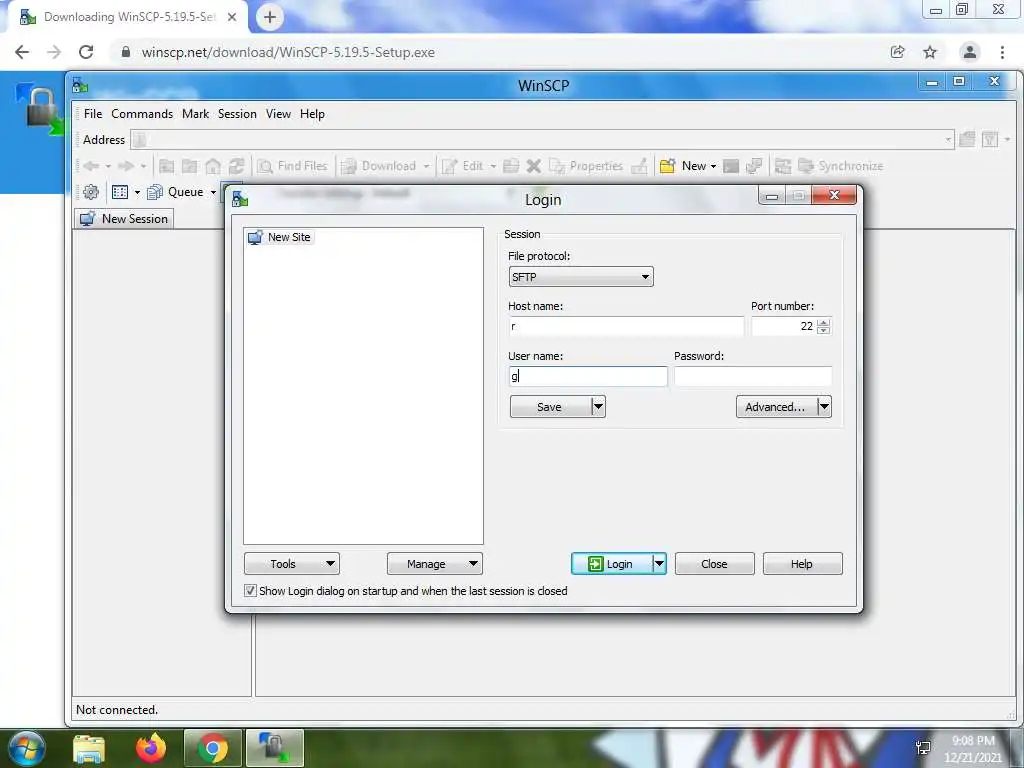Screen dimensions: 1024x768
Task: Open the Session menu in WinSCP
Action: (x=237, y=114)
